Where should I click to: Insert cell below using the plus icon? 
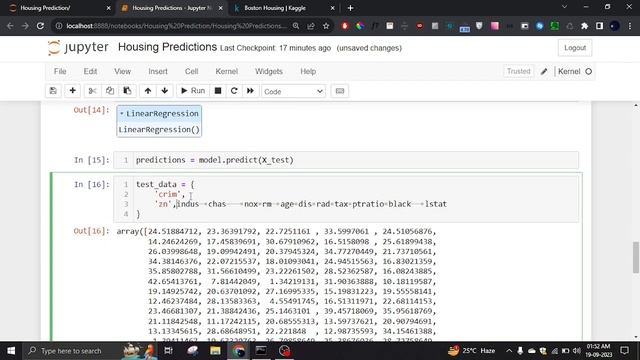click(72, 91)
